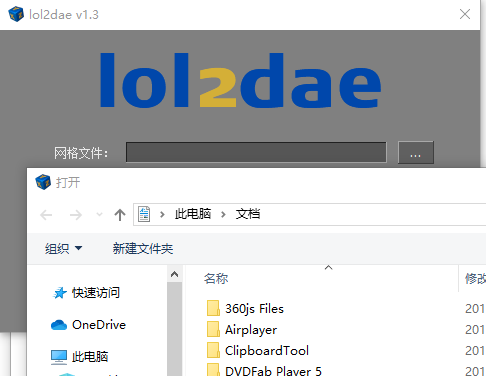Click the sort arrow above 名称 column
This screenshot has height=376, width=486.
[x=328, y=268]
